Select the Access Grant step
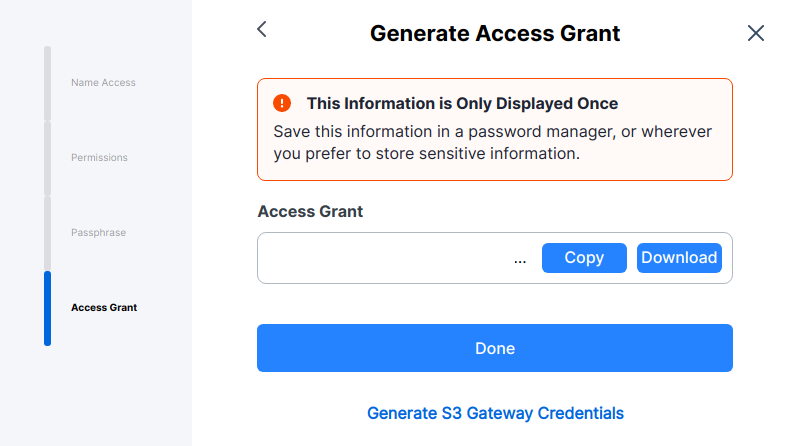 click(104, 308)
